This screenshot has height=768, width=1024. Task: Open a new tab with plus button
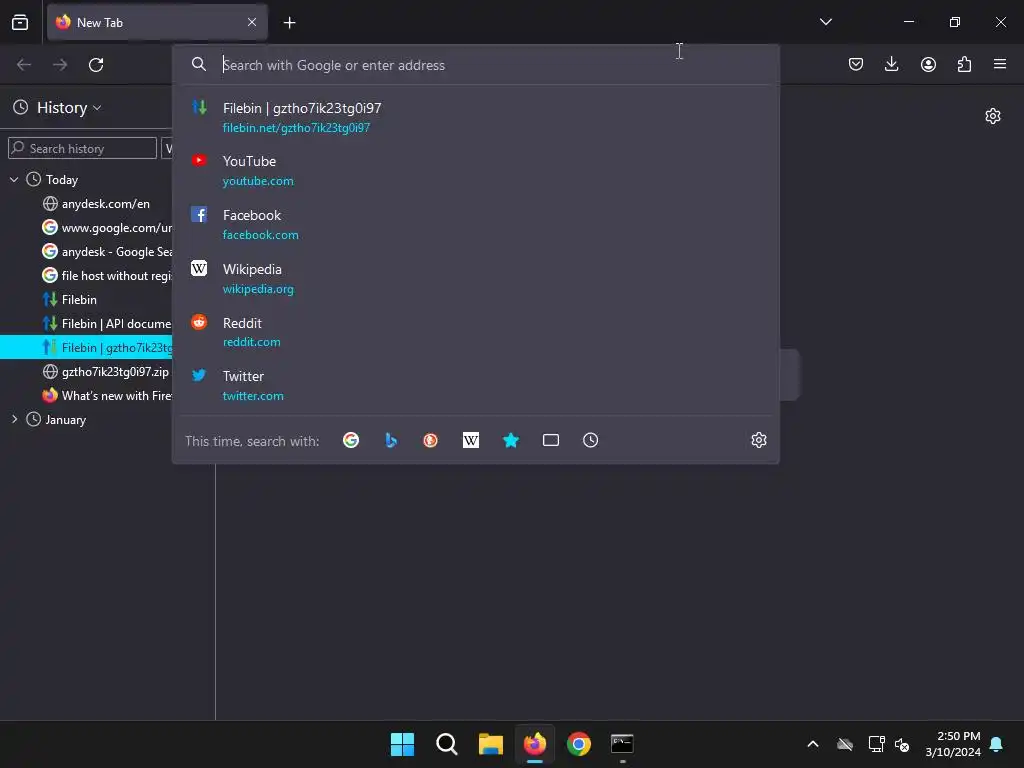pos(289,23)
